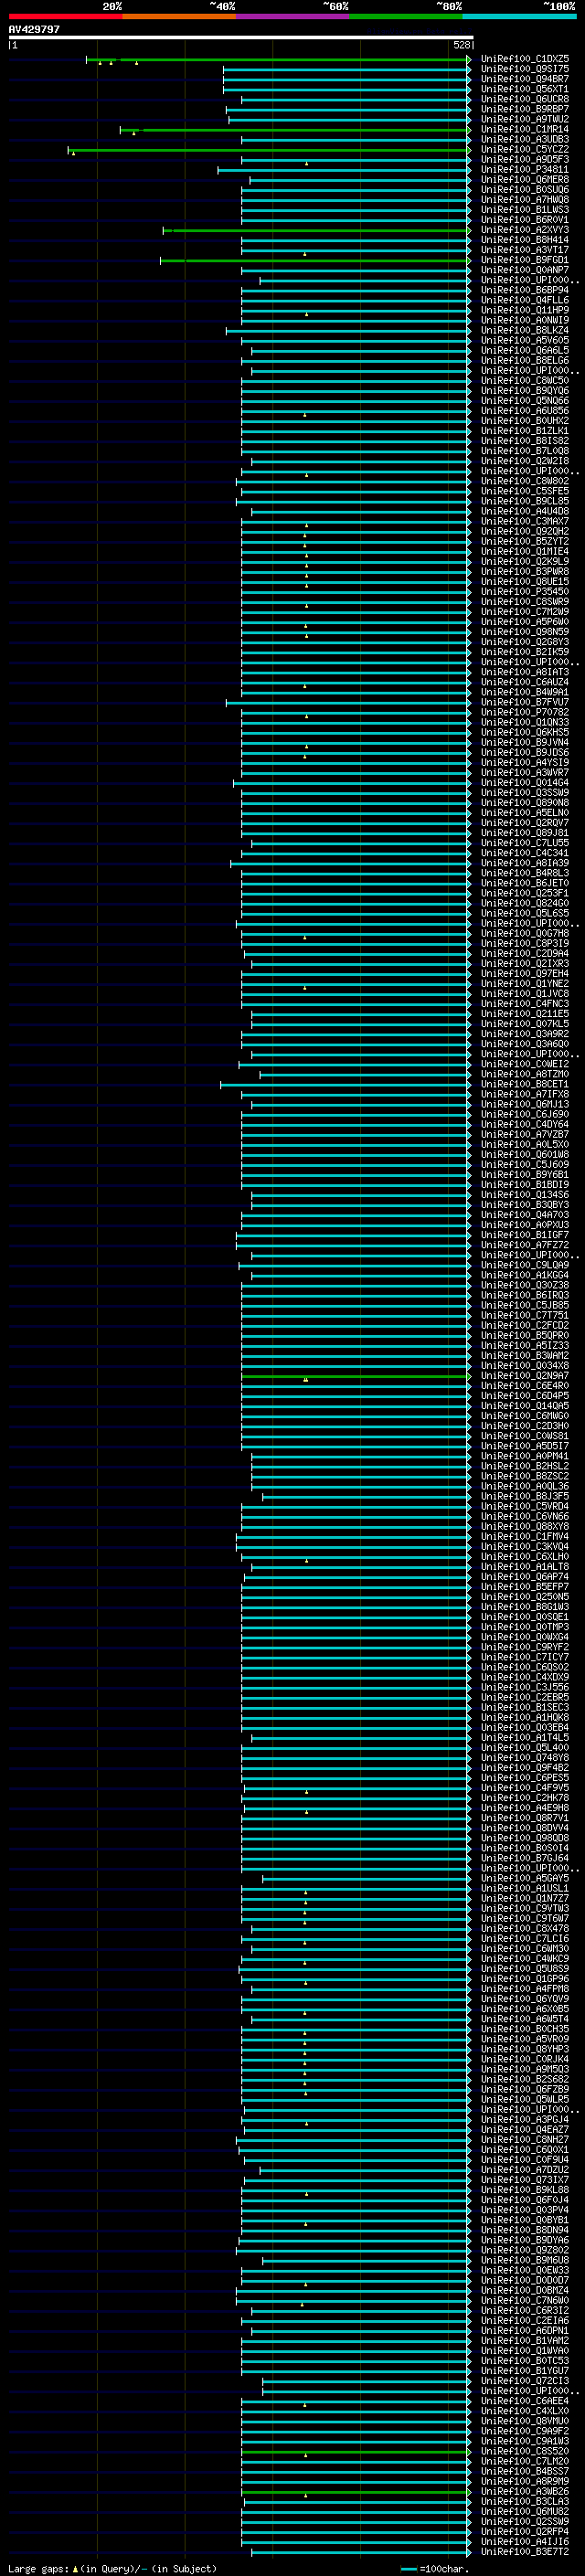Click the red 20% identity legend segment
The height and width of the screenshot is (2576, 585).
[x=65, y=16]
